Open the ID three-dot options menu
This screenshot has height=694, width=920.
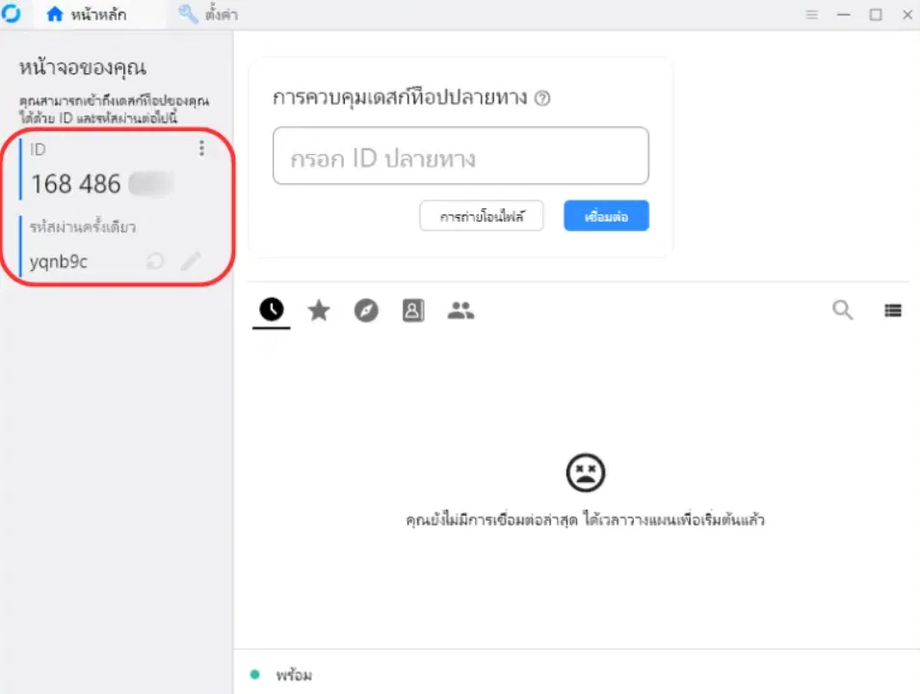click(x=202, y=148)
